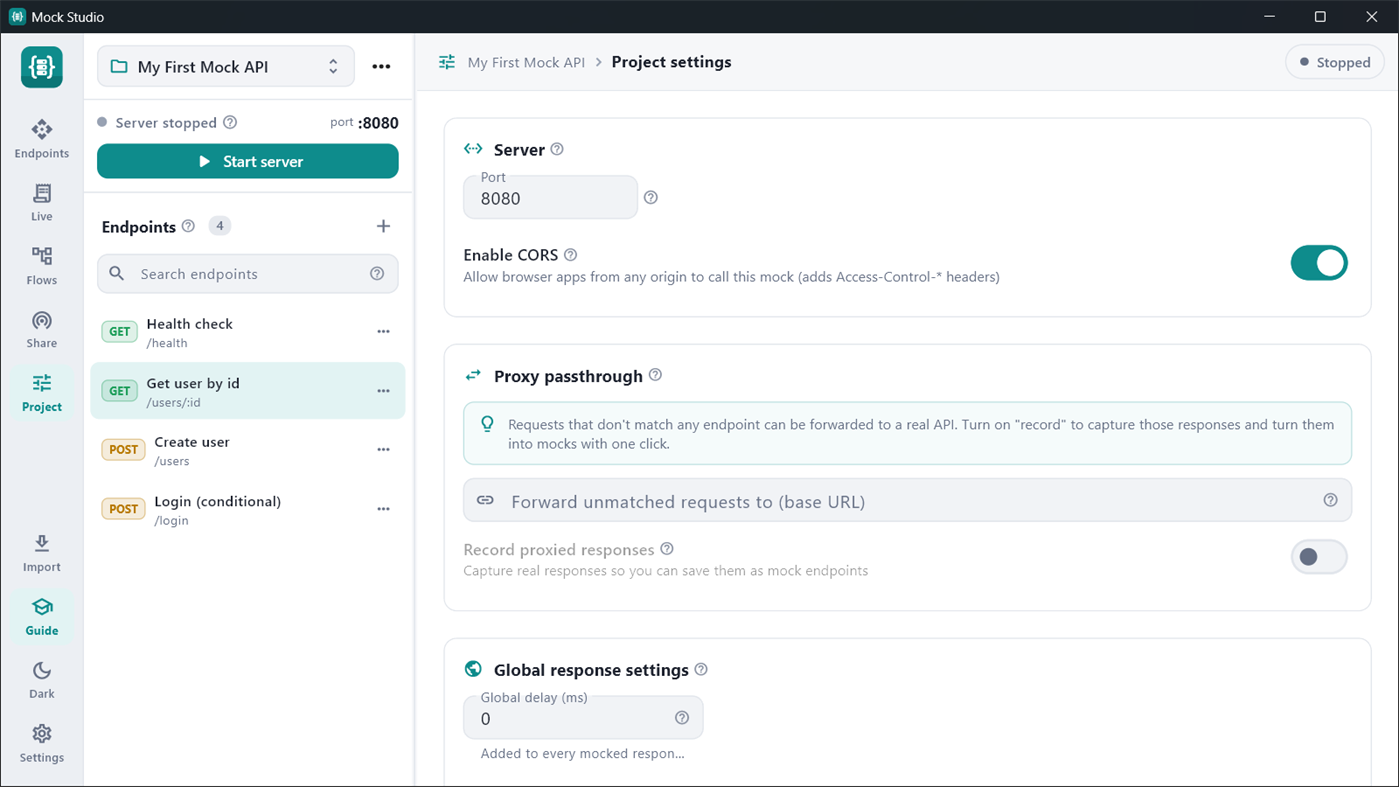This screenshot has width=1399, height=787.
Task: Click the Stopped status button
Action: pyautogui.click(x=1335, y=62)
